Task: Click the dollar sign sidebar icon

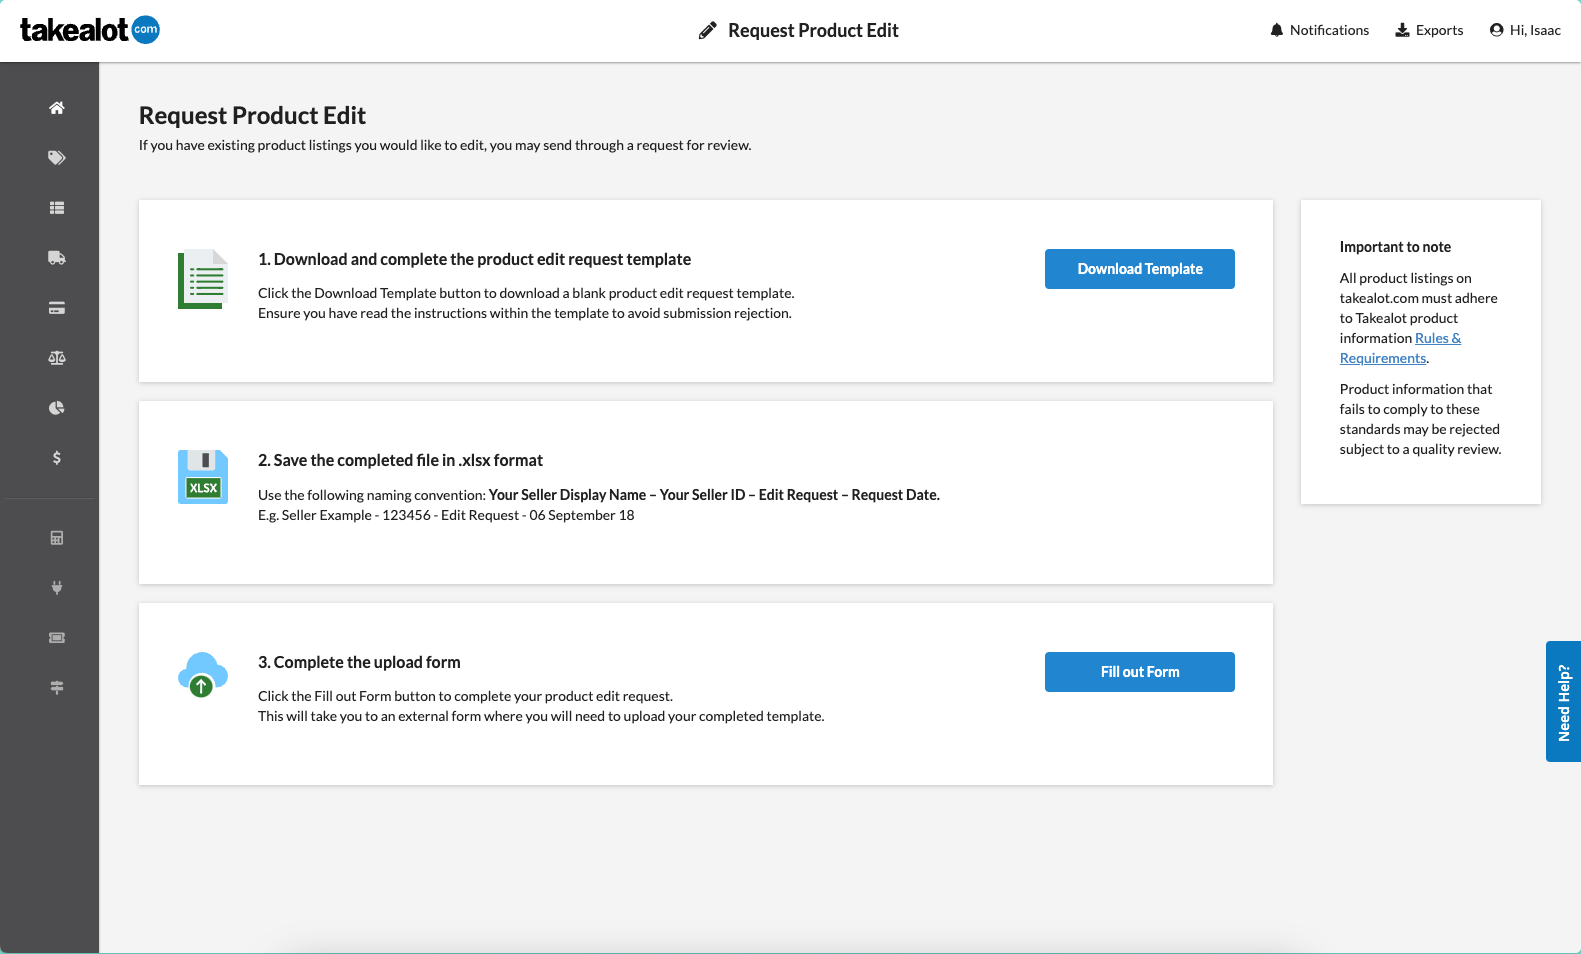Action: click(x=57, y=458)
